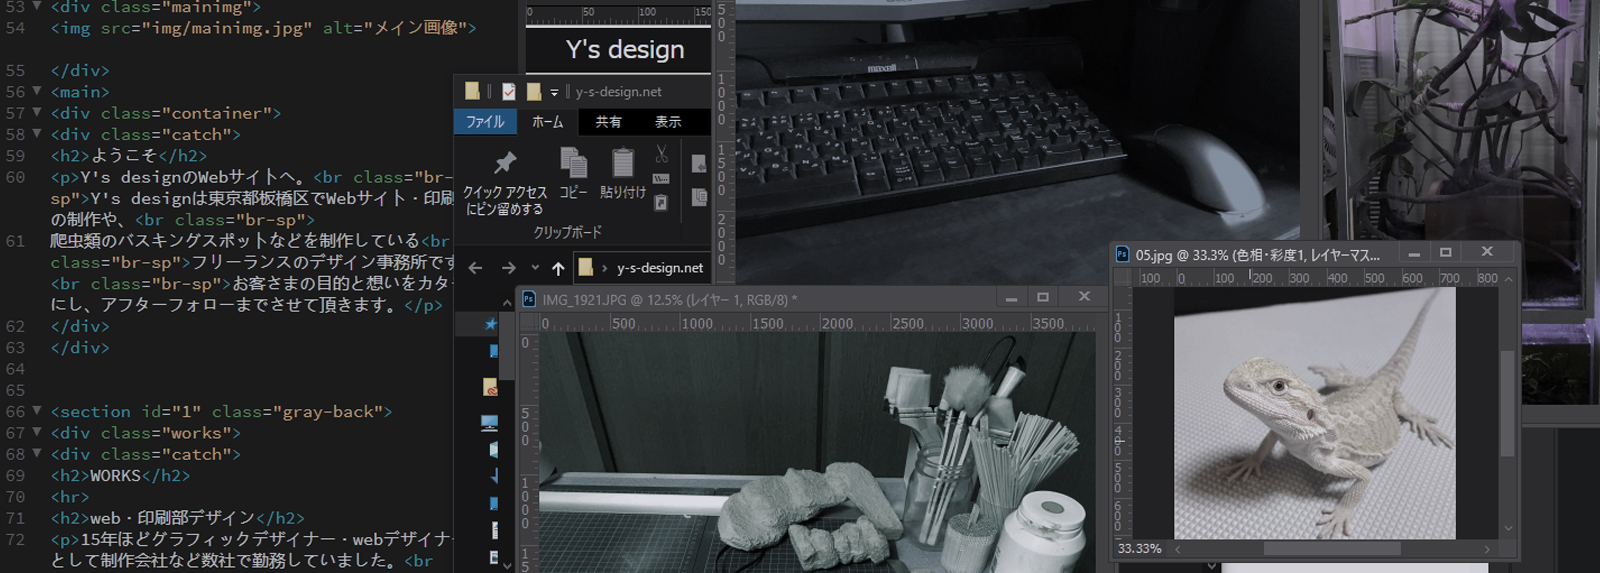Click the img src mainimg.jpg code line
Viewport: 1600px width, 573px height.
263,28
